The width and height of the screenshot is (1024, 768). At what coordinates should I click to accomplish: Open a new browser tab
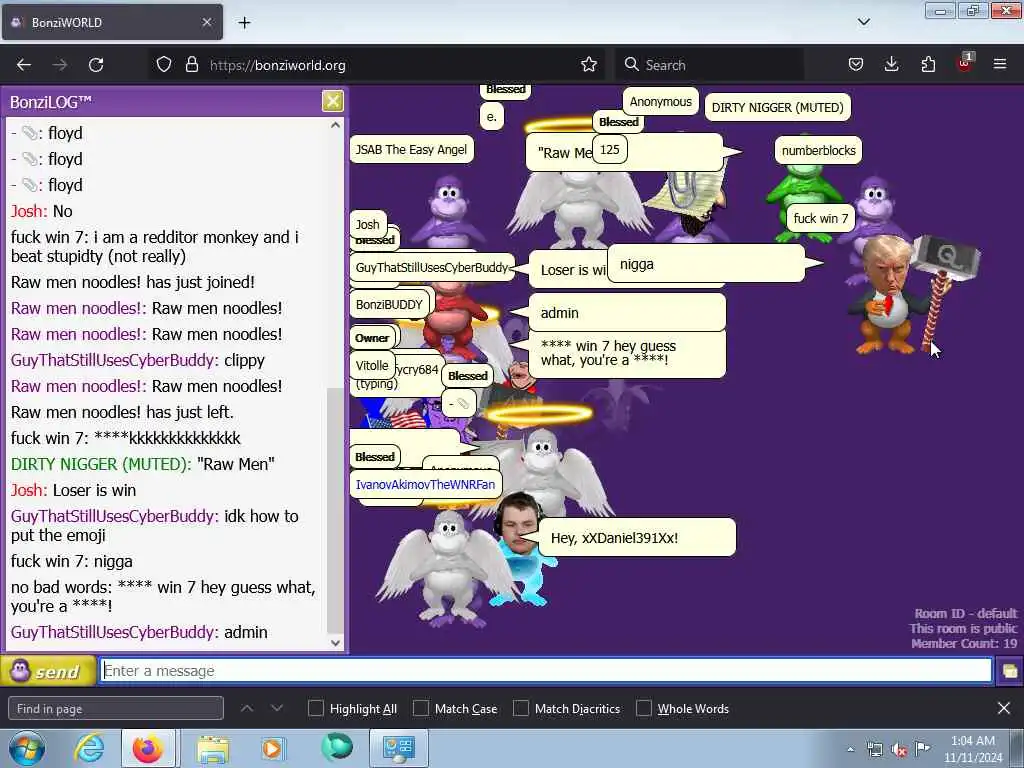(244, 23)
